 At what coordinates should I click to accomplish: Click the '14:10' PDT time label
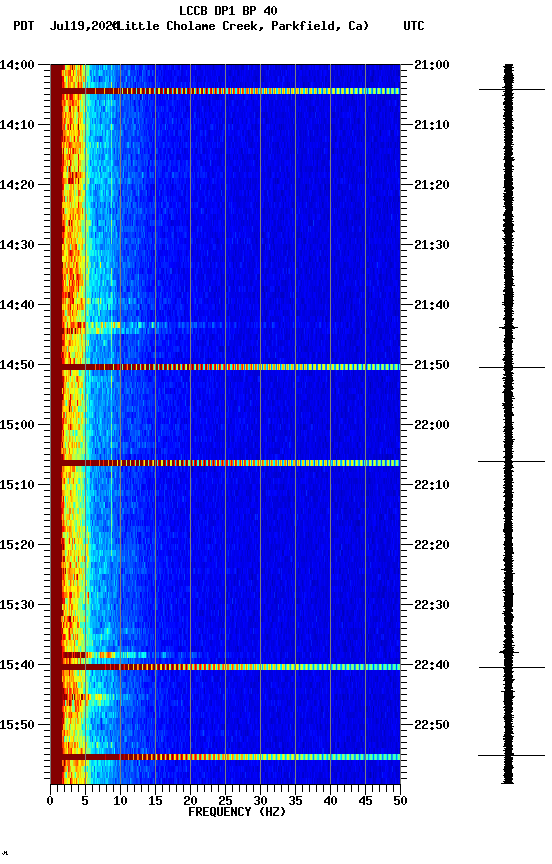(17, 125)
